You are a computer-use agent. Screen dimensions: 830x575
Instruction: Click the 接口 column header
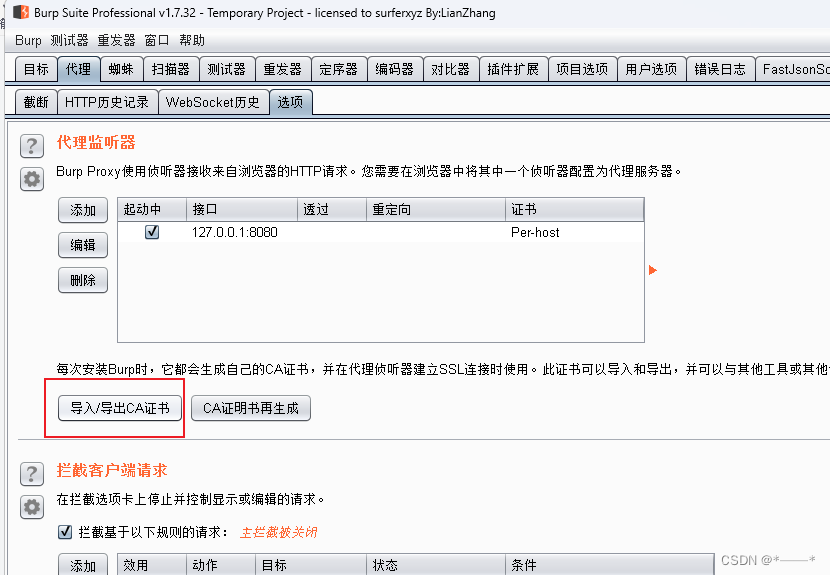(242, 210)
